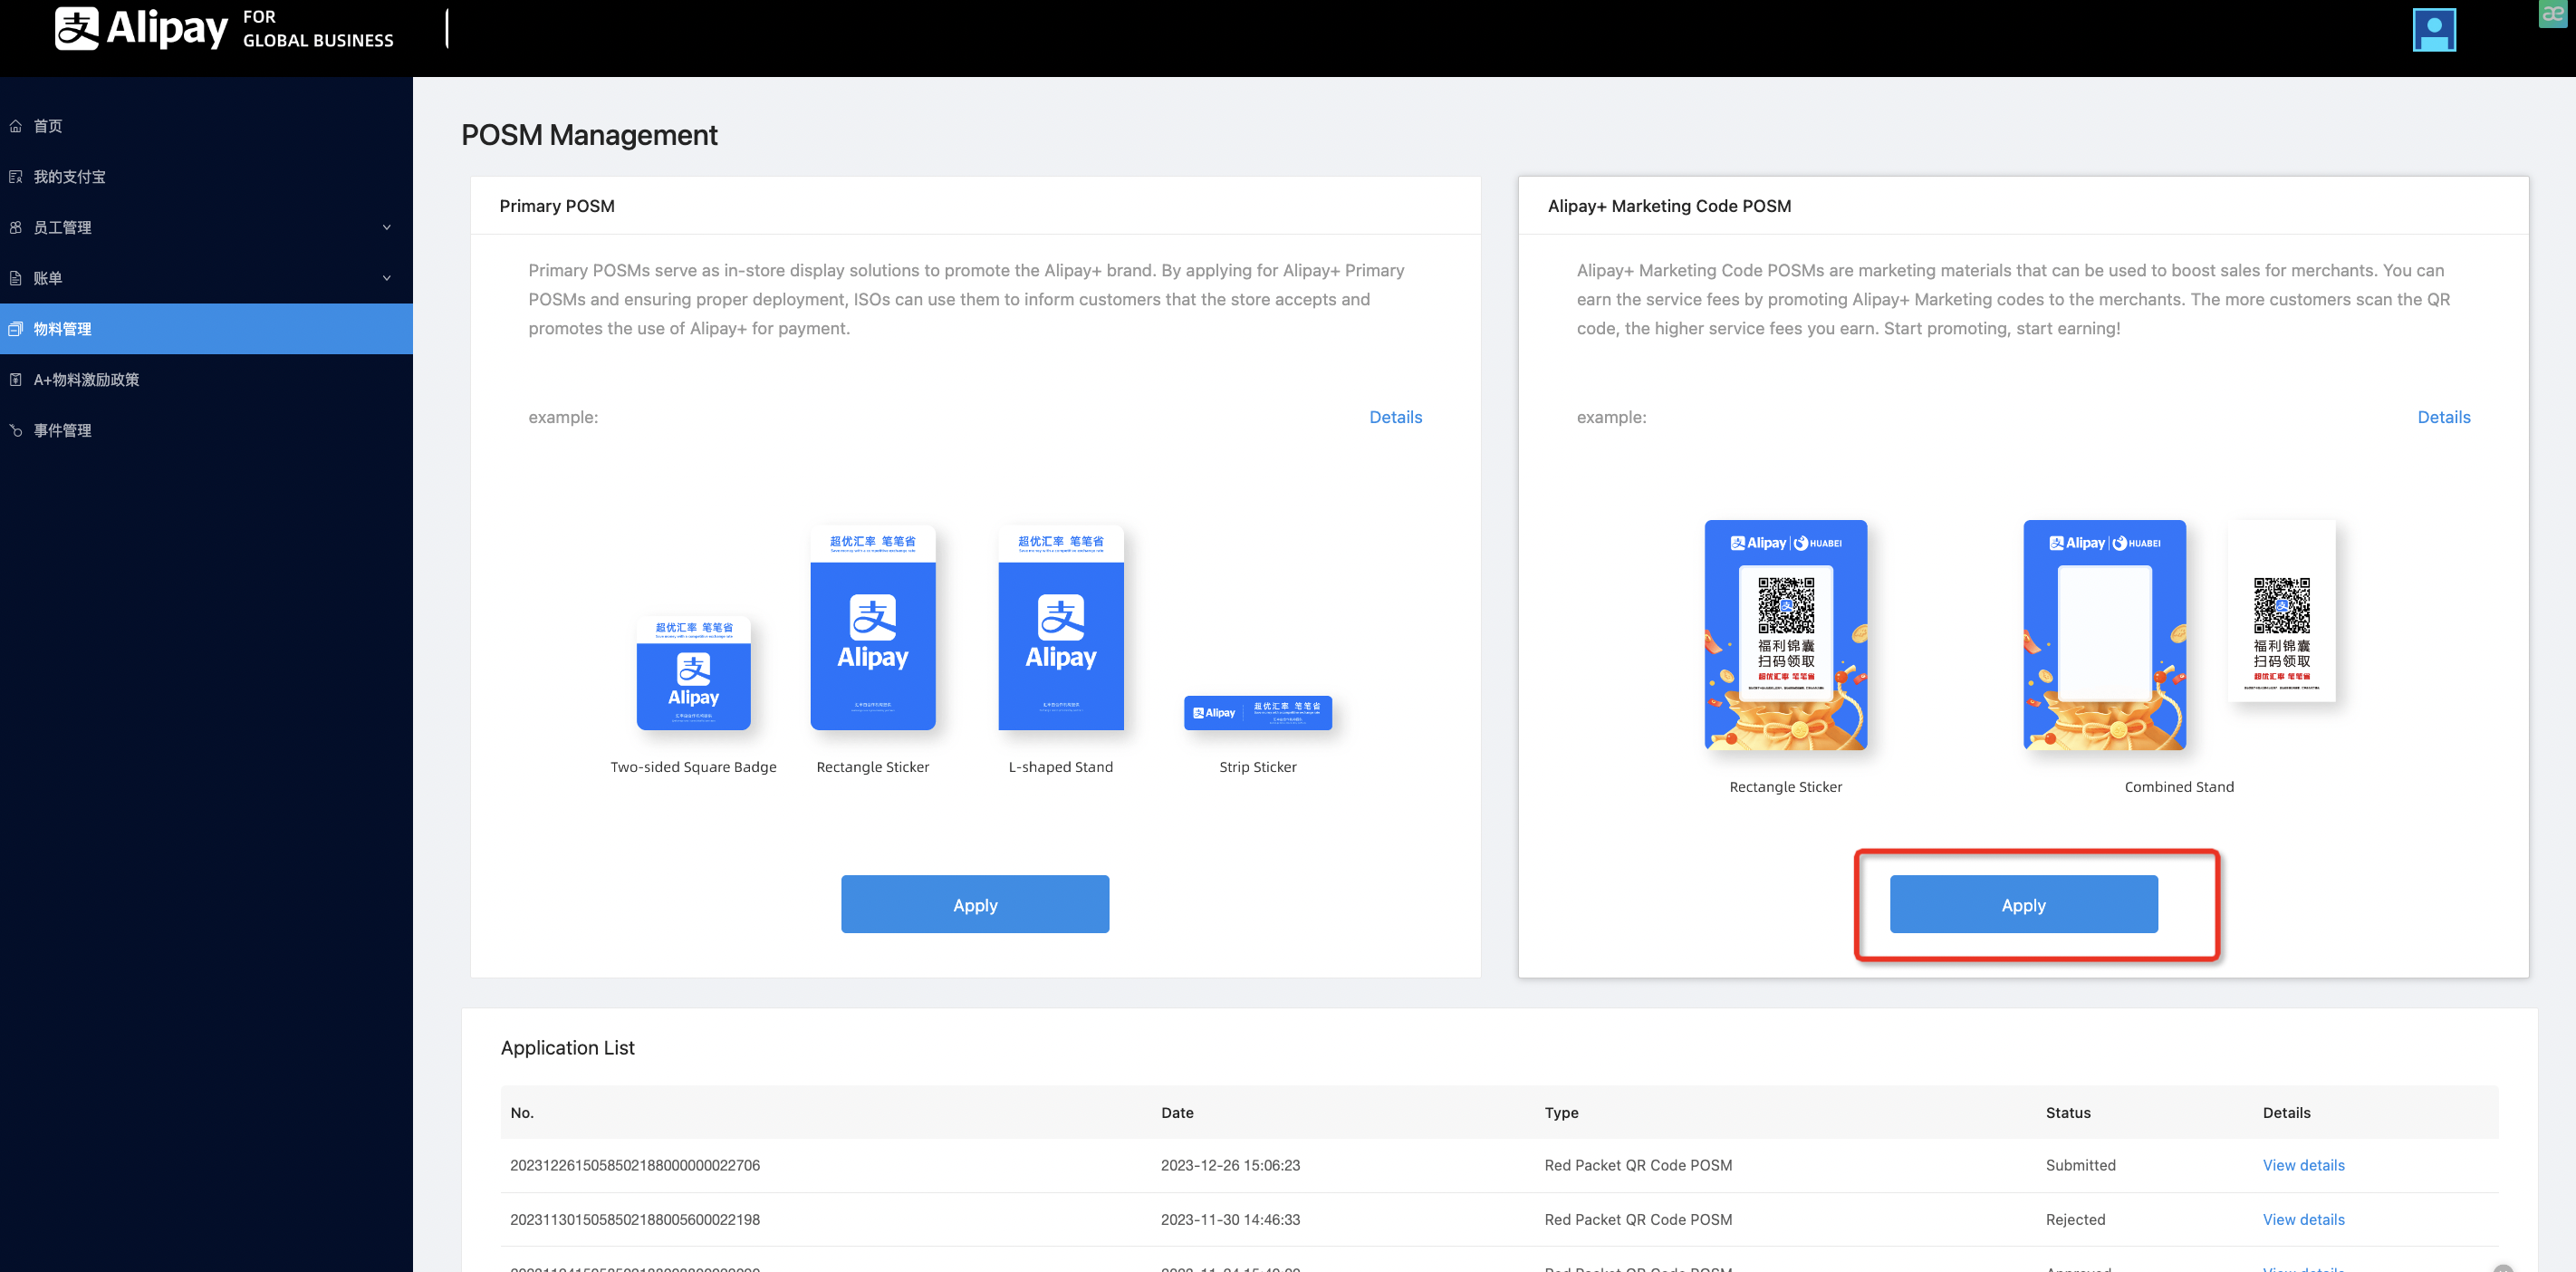Click the 事件管理 sidebar icon
Viewport: 2576px width, 1272px height.
(x=16, y=431)
